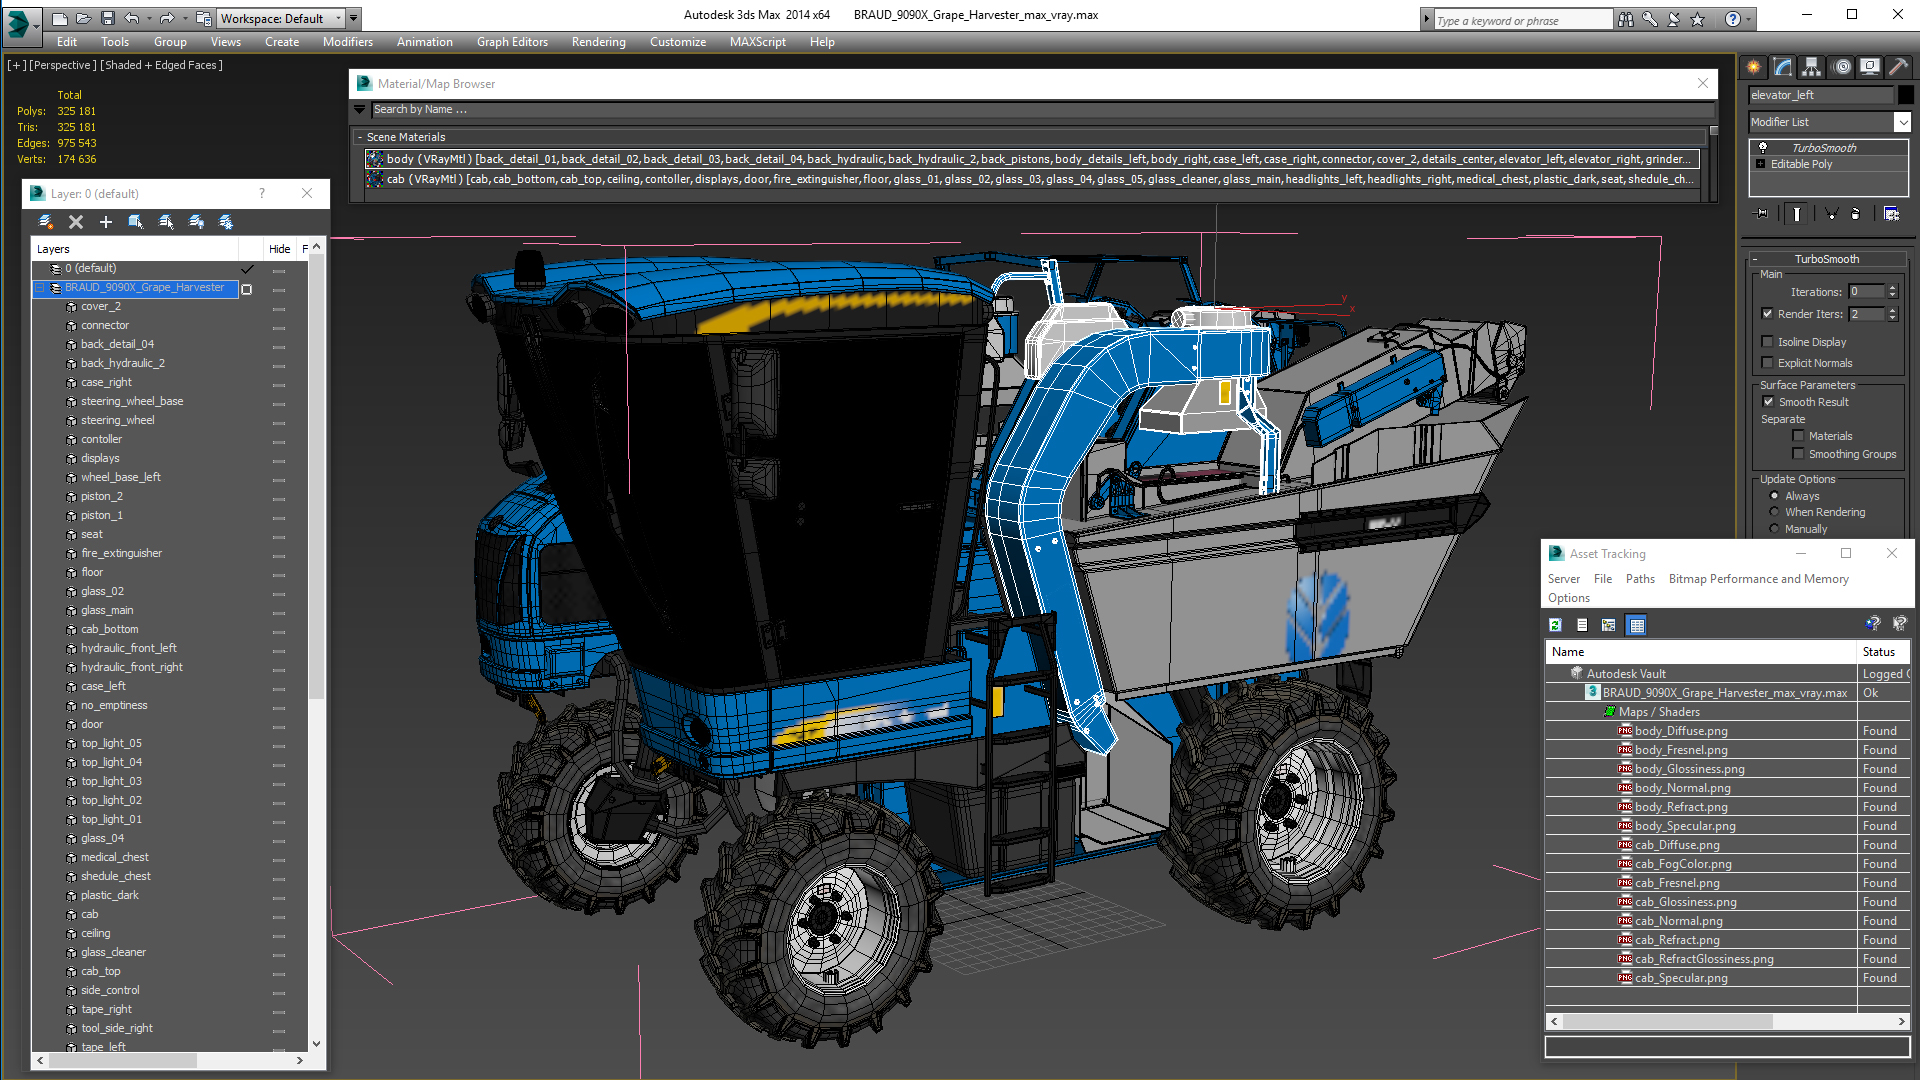Expand the Editable Poly plus sign

point(1761,164)
